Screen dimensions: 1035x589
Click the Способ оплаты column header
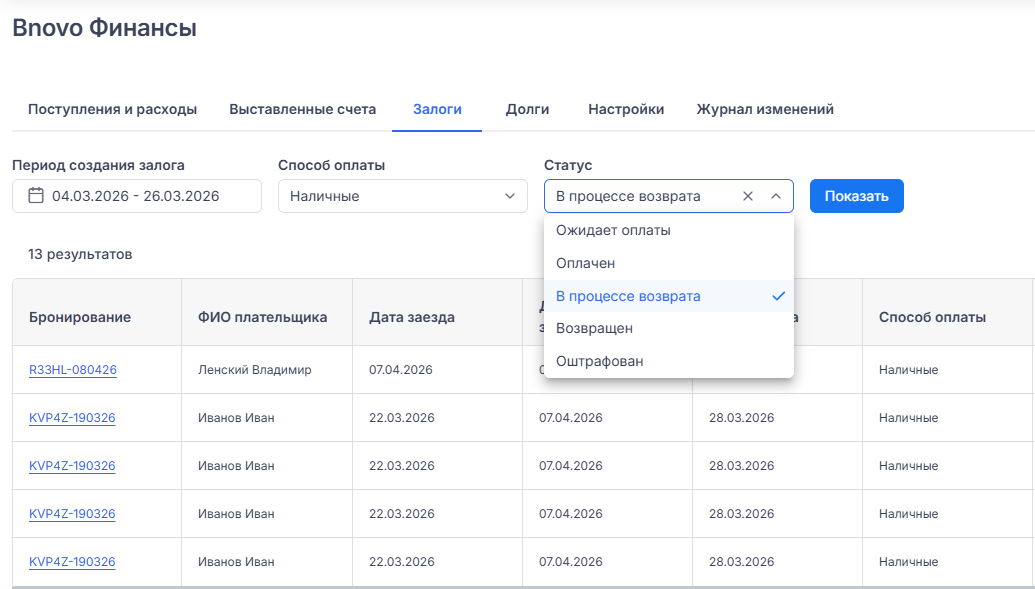click(932, 317)
